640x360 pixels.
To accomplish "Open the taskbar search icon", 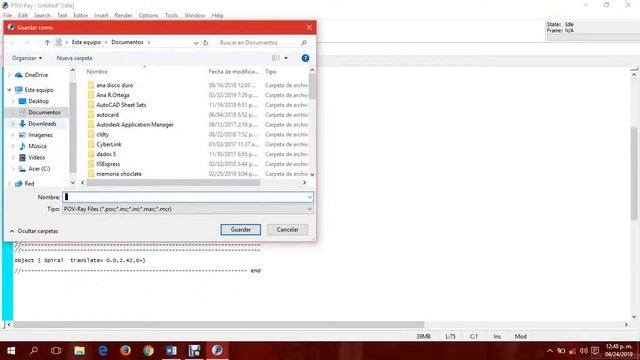I will point(34,351).
